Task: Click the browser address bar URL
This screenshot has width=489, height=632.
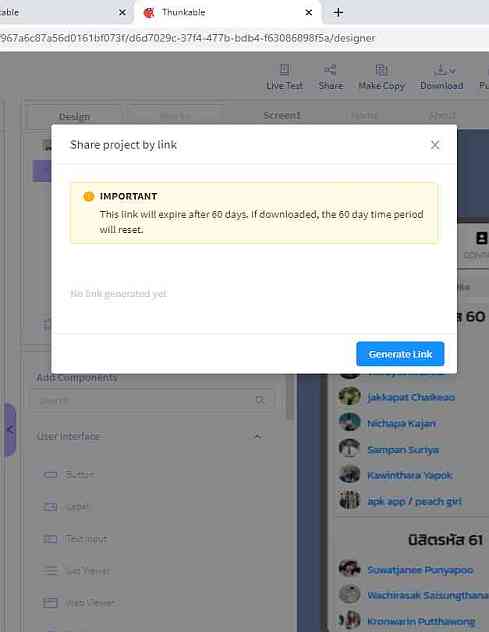Action: (187, 38)
